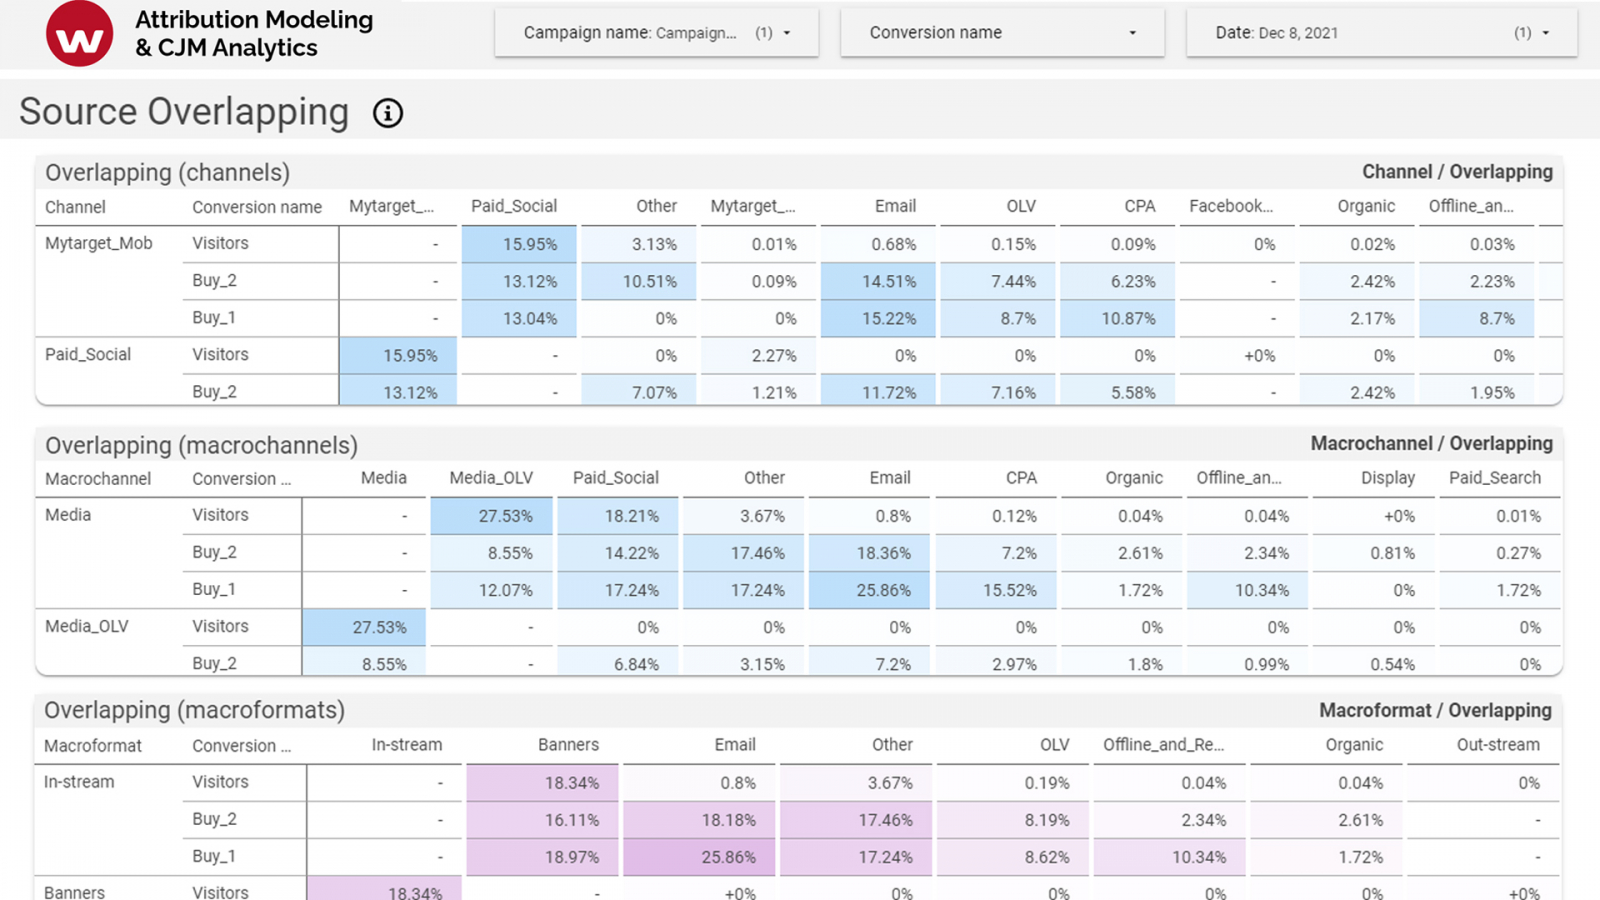
Task: Click the In-stream macroformat row label
Action: tap(79, 782)
